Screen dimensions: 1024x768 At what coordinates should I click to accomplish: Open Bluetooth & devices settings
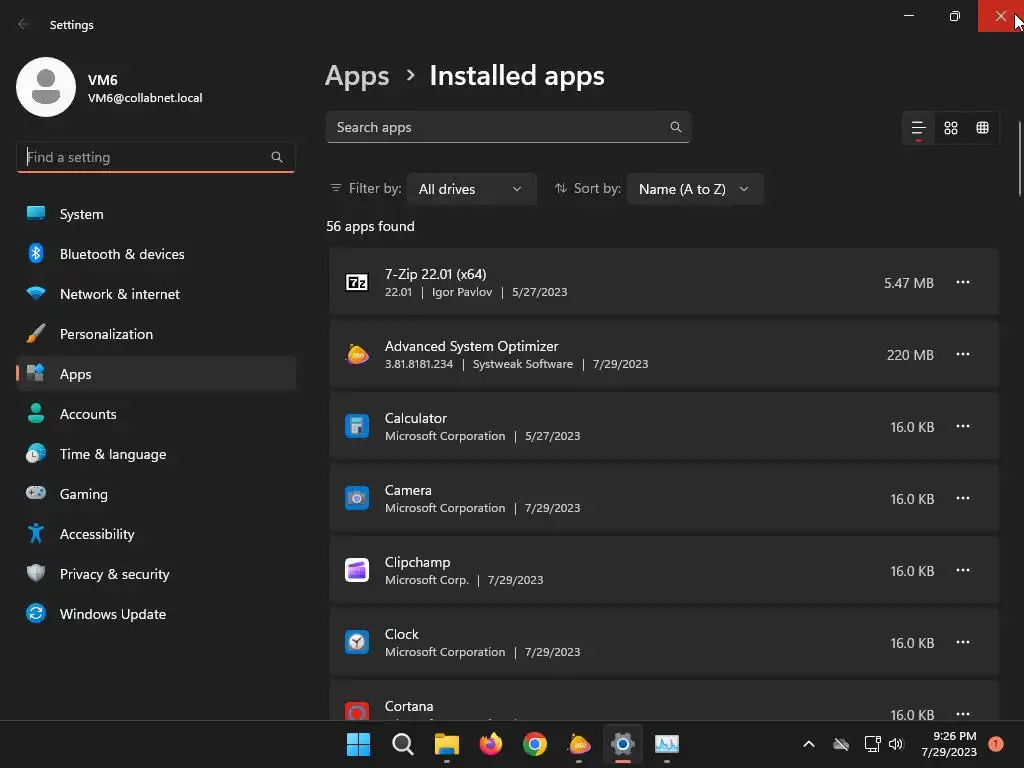122,254
